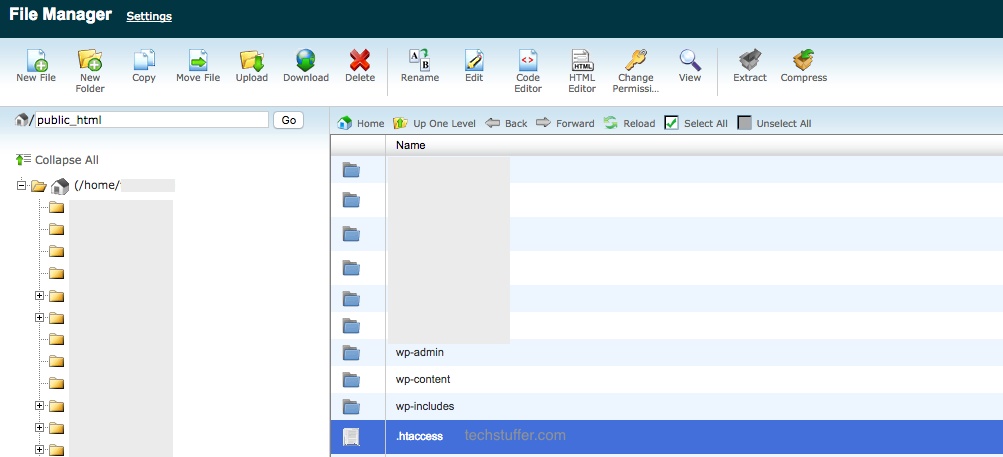Check the Select All checkbox
This screenshot has width=1003, height=457.
(671, 123)
